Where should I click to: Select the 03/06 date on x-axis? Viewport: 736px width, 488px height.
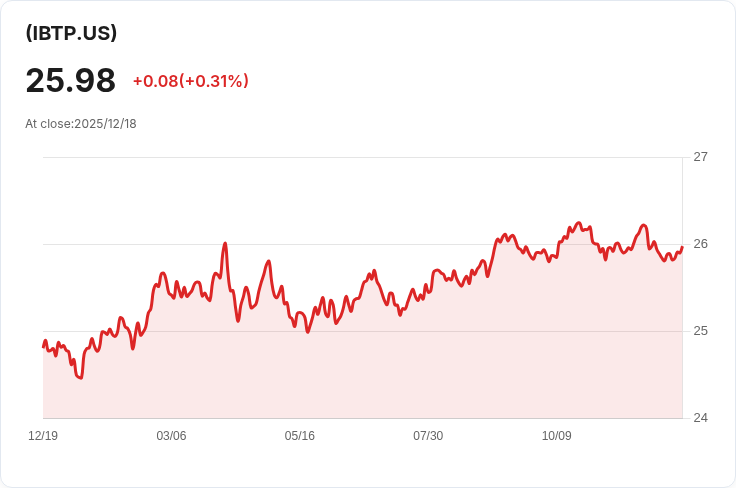[171, 436]
